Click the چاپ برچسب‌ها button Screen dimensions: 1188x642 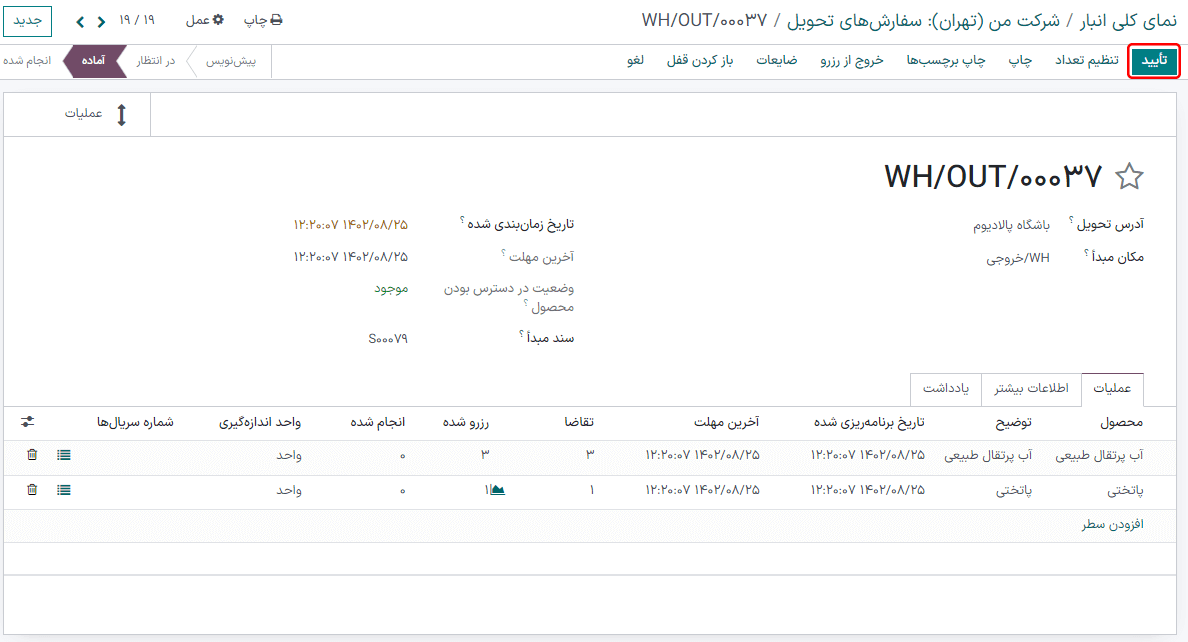946,61
